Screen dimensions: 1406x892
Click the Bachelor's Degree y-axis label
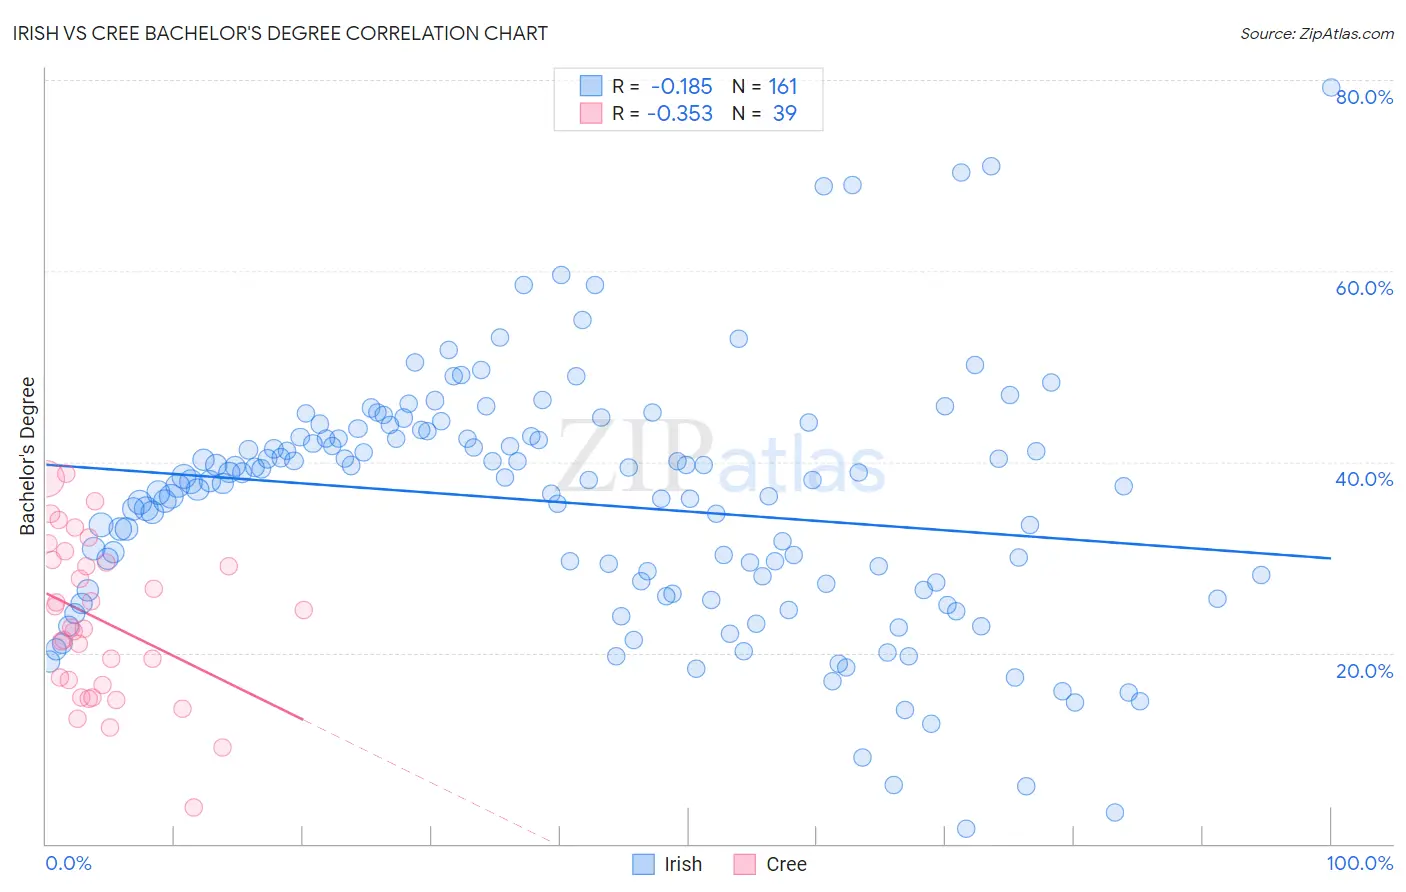[x=28, y=456]
